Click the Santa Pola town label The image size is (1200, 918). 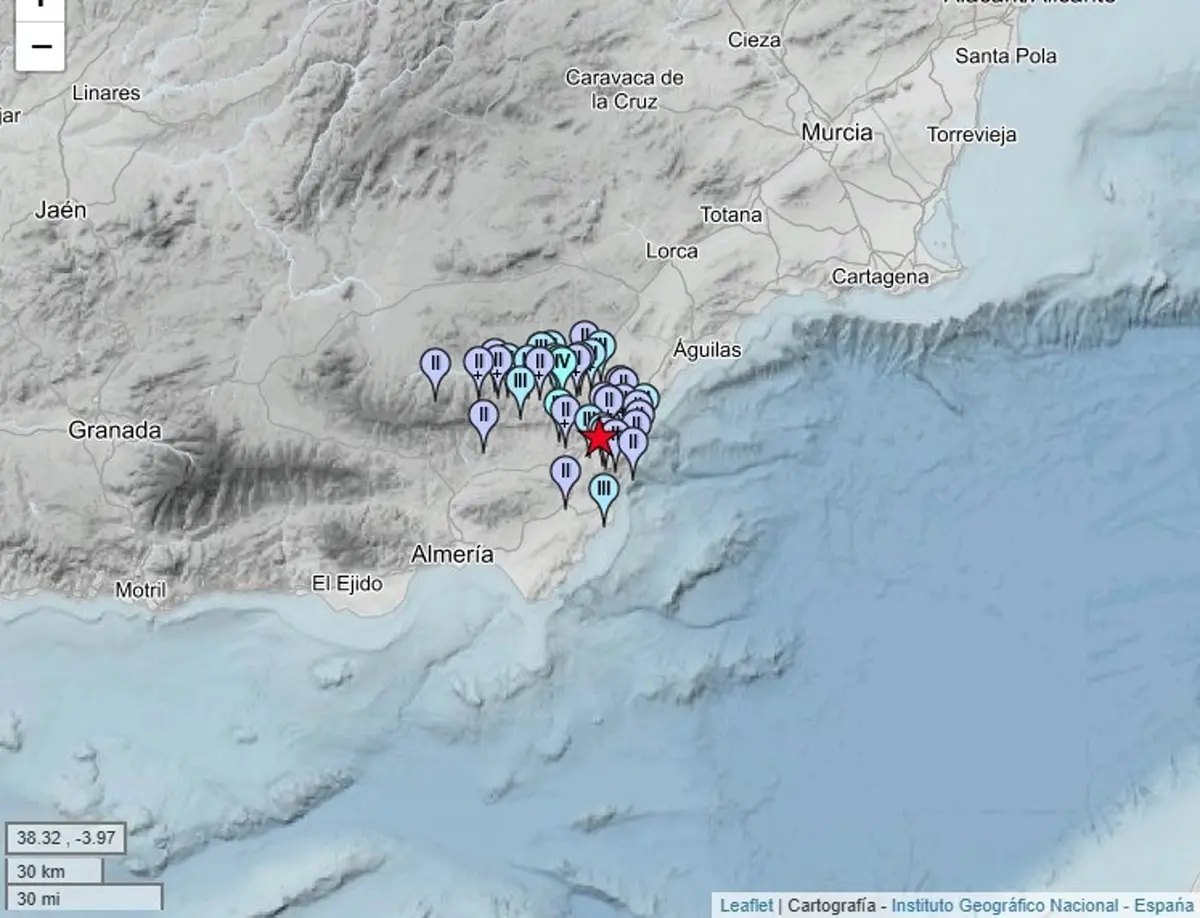[x=1005, y=56]
